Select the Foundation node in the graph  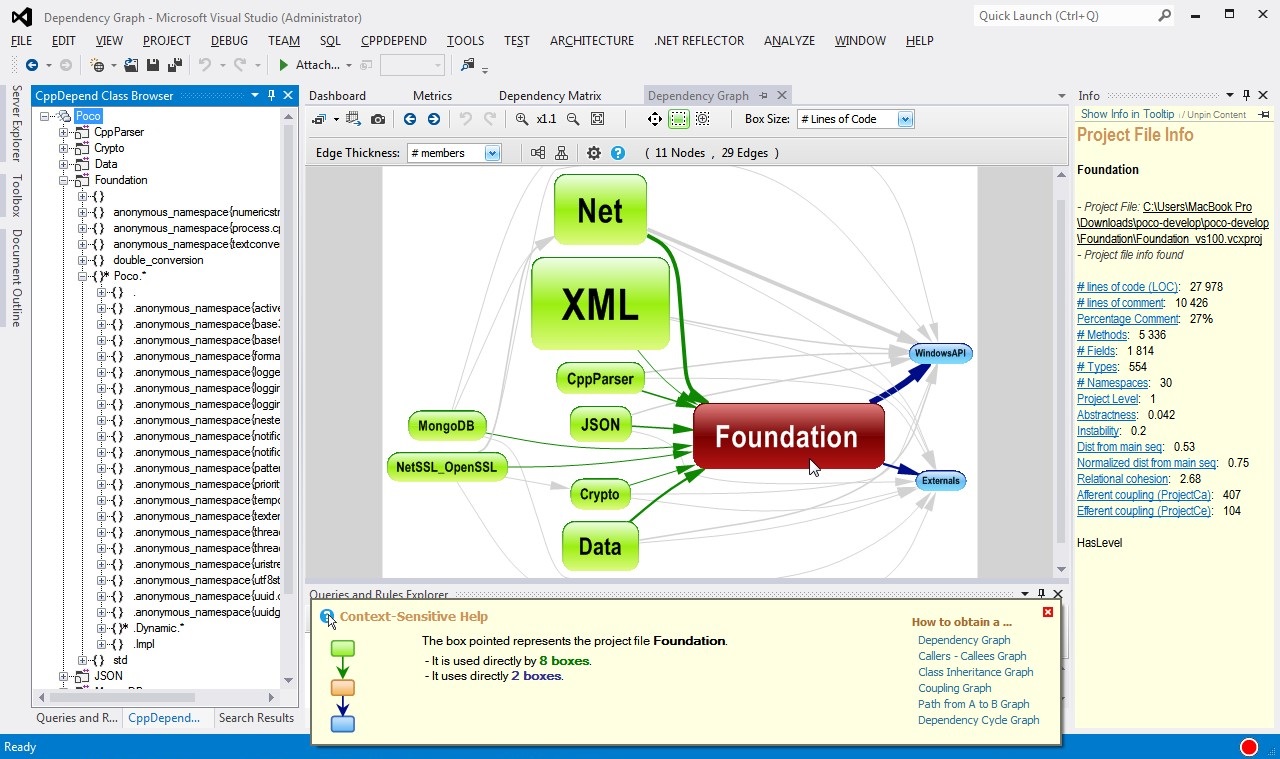pyautogui.click(x=789, y=437)
